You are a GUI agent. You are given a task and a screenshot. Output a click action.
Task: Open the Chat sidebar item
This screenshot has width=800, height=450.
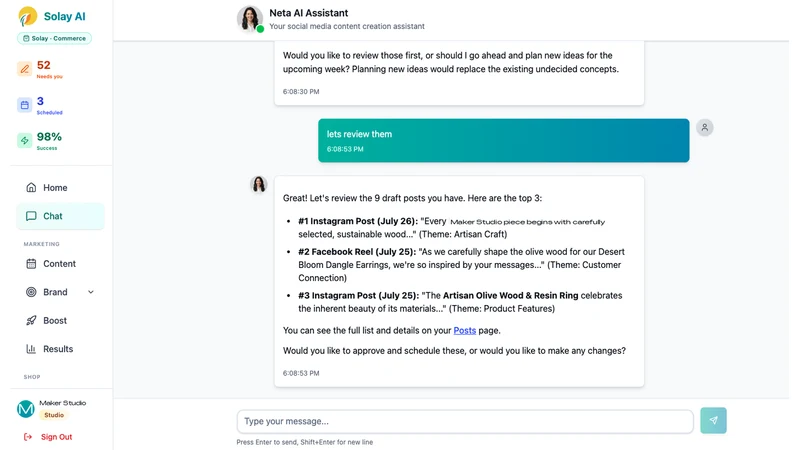[60, 216]
